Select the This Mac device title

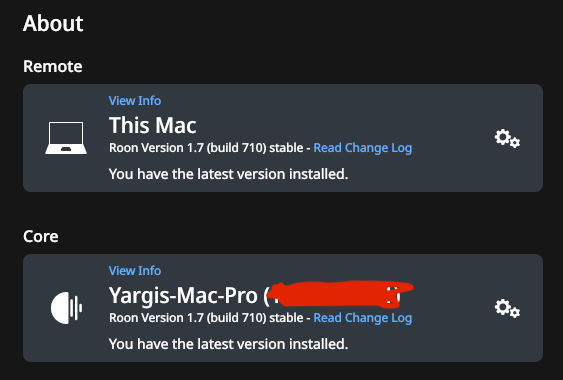[153, 125]
